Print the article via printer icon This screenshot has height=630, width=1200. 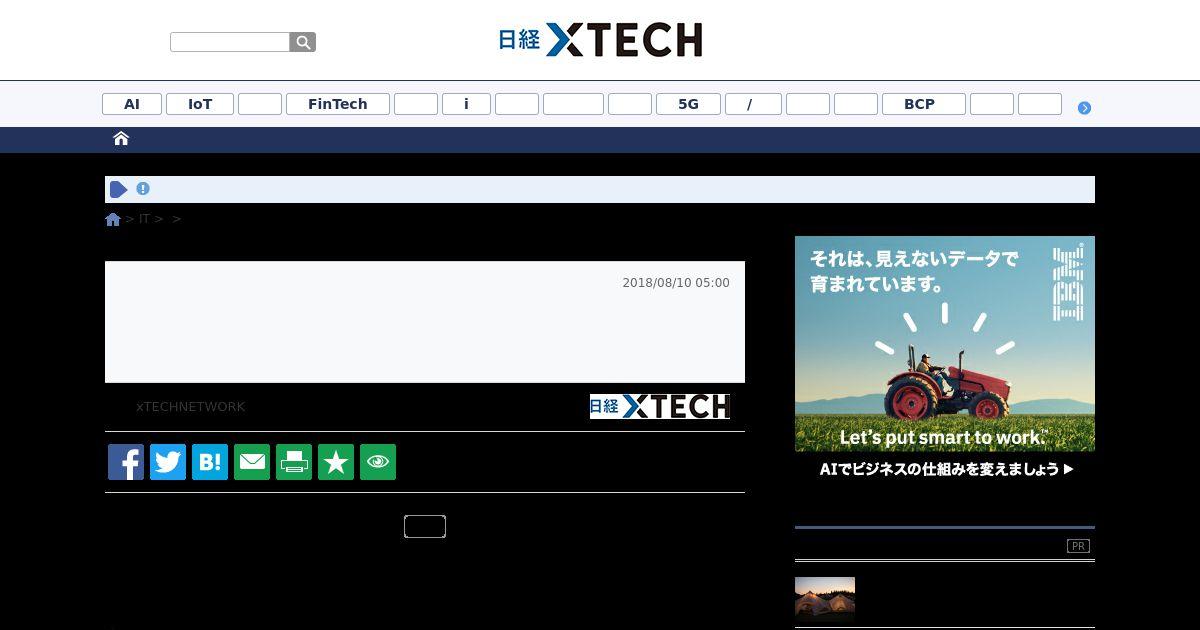294,462
